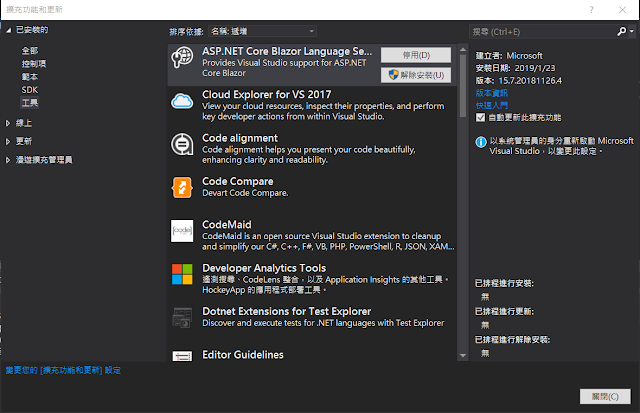Click the search magnifier icon
Viewport: 640px width, 413px height.
click(621, 31)
